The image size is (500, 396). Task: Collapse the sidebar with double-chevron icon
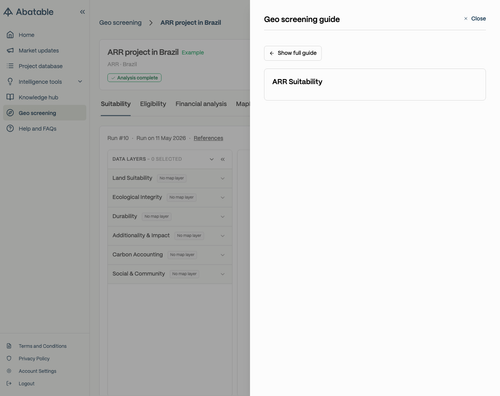(82, 12)
